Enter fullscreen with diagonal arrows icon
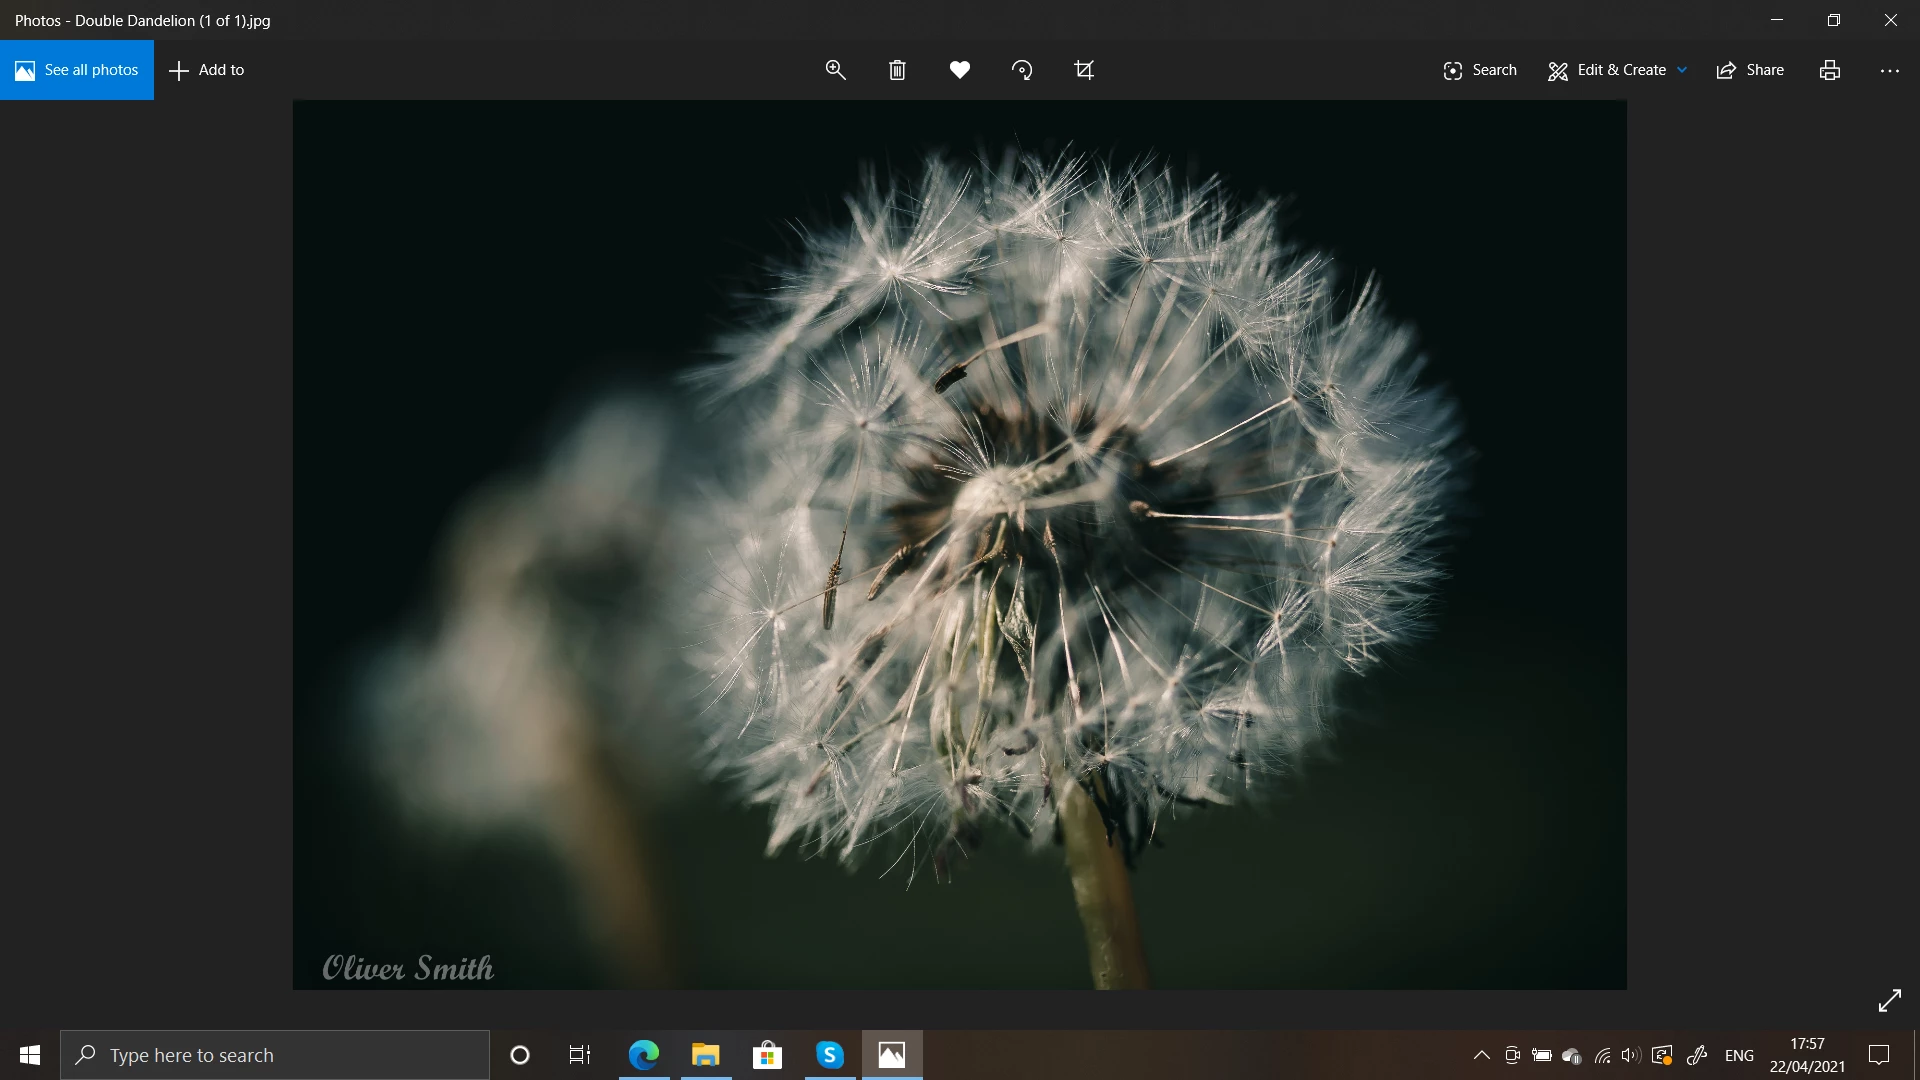 [1889, 1000]
